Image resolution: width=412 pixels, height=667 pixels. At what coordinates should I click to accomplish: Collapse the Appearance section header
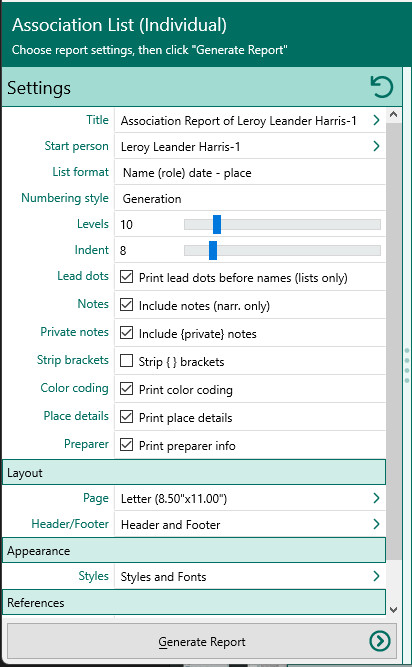(194, 550)
